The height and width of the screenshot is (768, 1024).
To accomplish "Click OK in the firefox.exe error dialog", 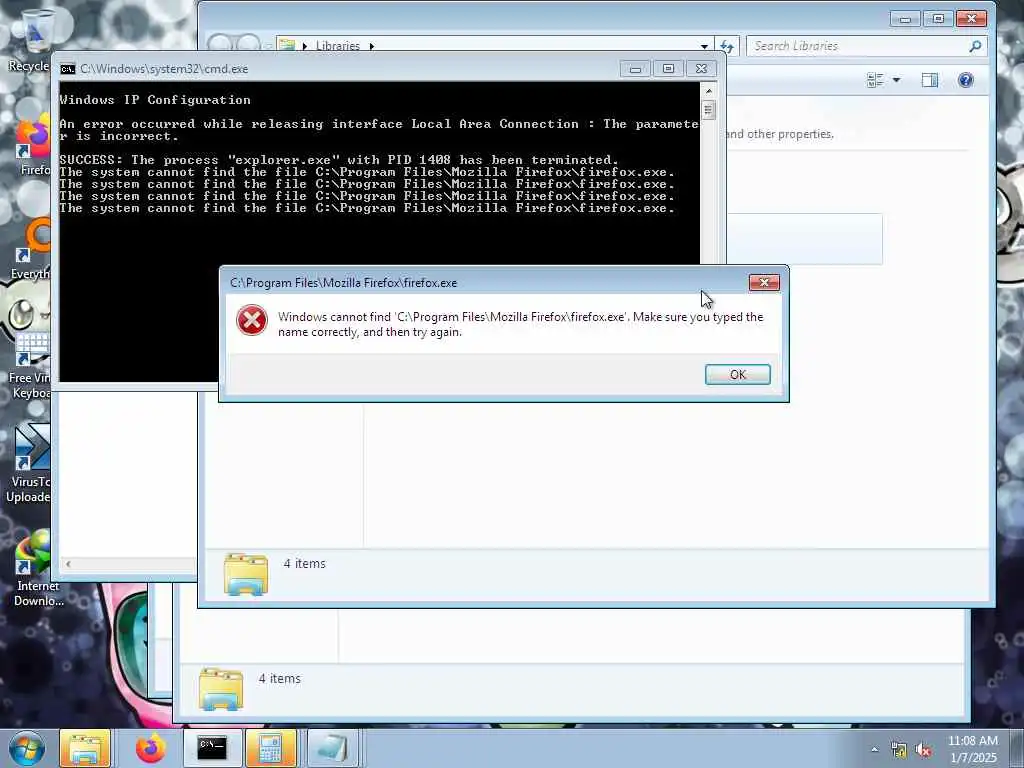I will tap(737, 374).
